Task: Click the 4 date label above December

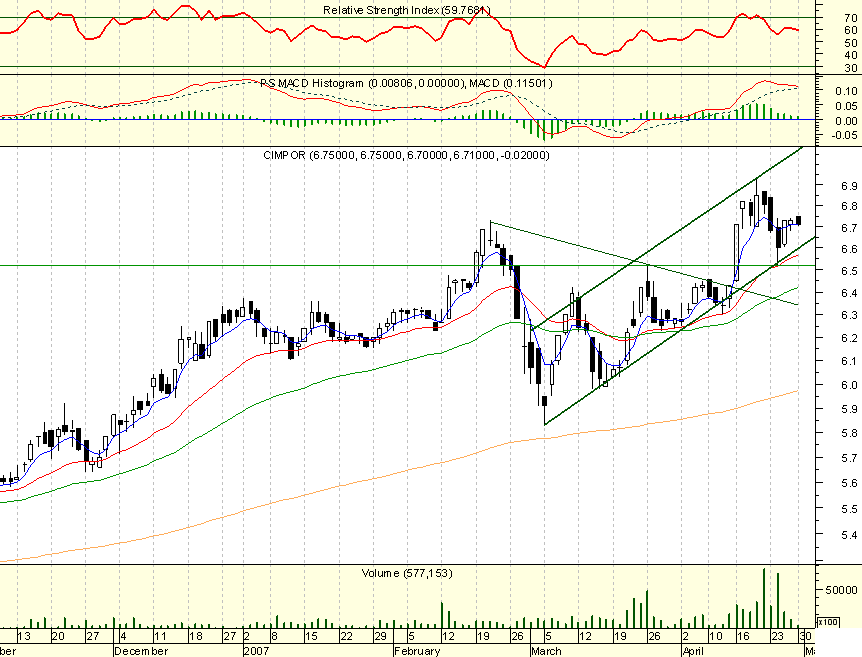Action: (123, 637)
